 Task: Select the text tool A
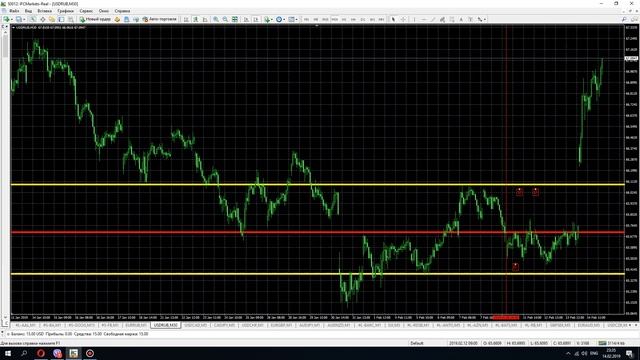461,19
